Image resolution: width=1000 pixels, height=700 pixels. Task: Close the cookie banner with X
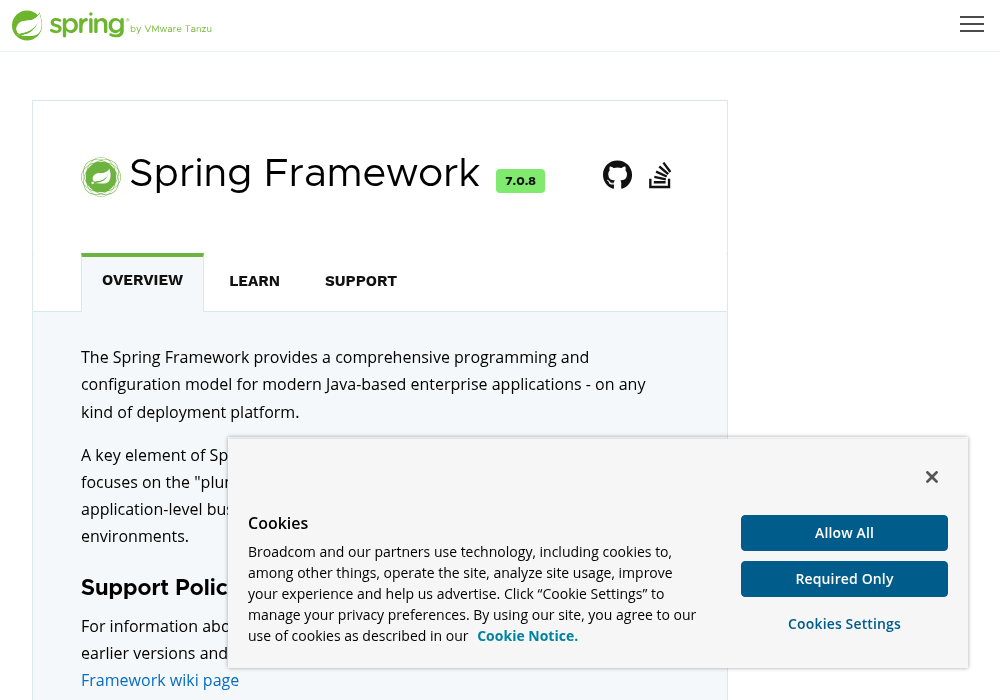(931, 477)
